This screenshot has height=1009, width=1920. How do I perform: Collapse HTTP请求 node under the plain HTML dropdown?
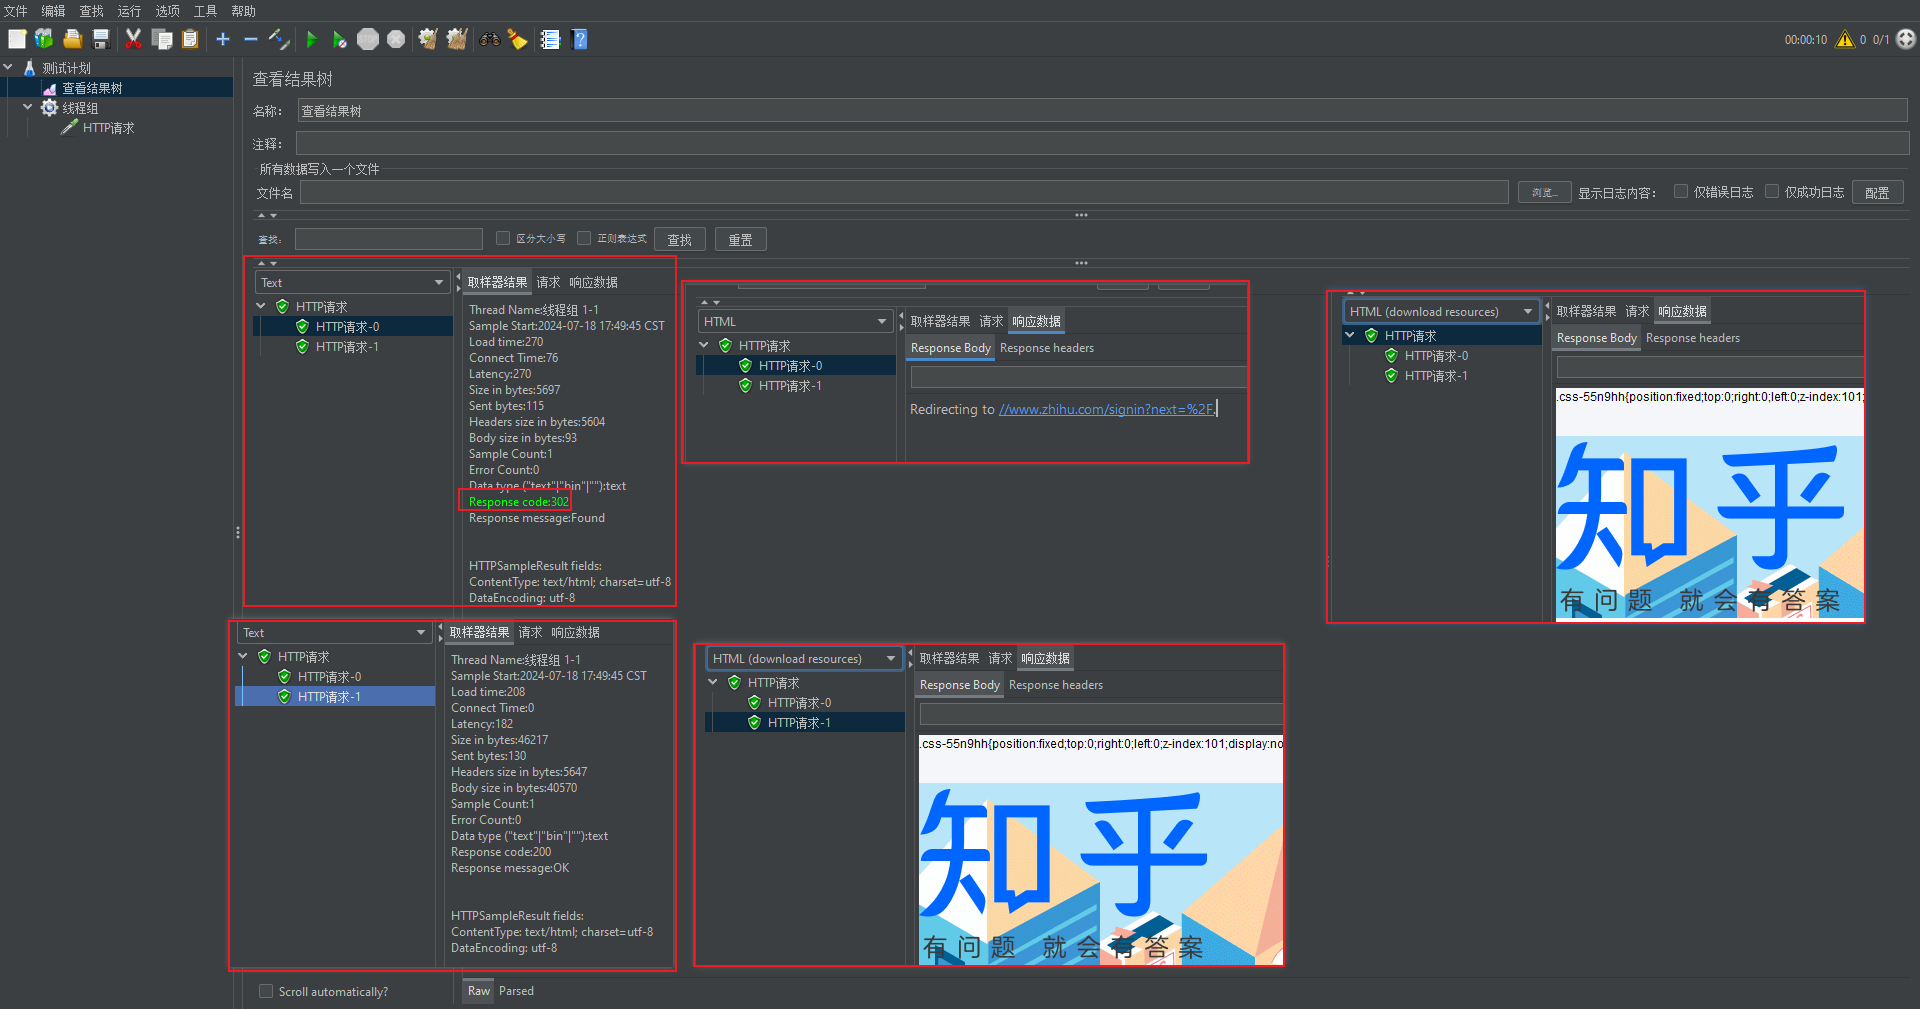pyautogui.click(x=704, y=346)
